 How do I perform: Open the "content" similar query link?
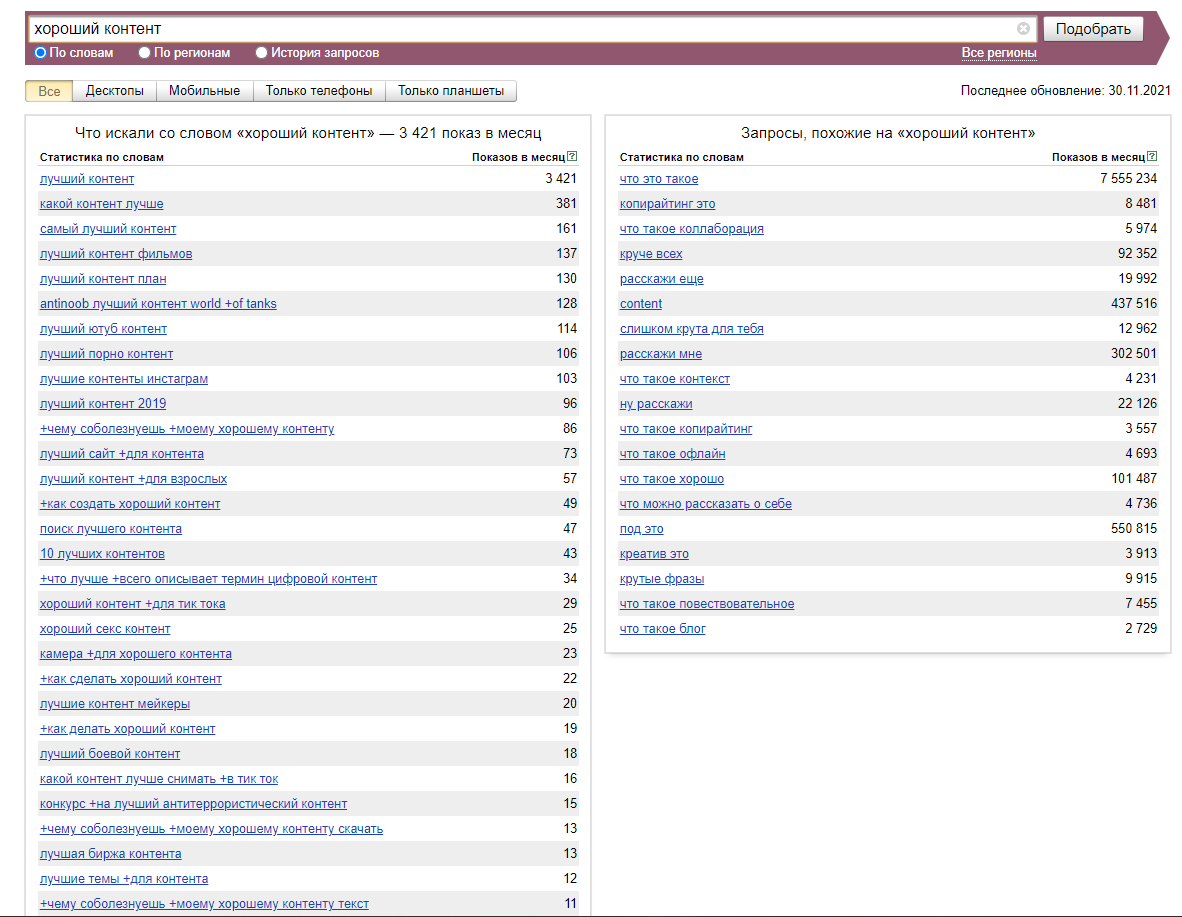point(641,303)
